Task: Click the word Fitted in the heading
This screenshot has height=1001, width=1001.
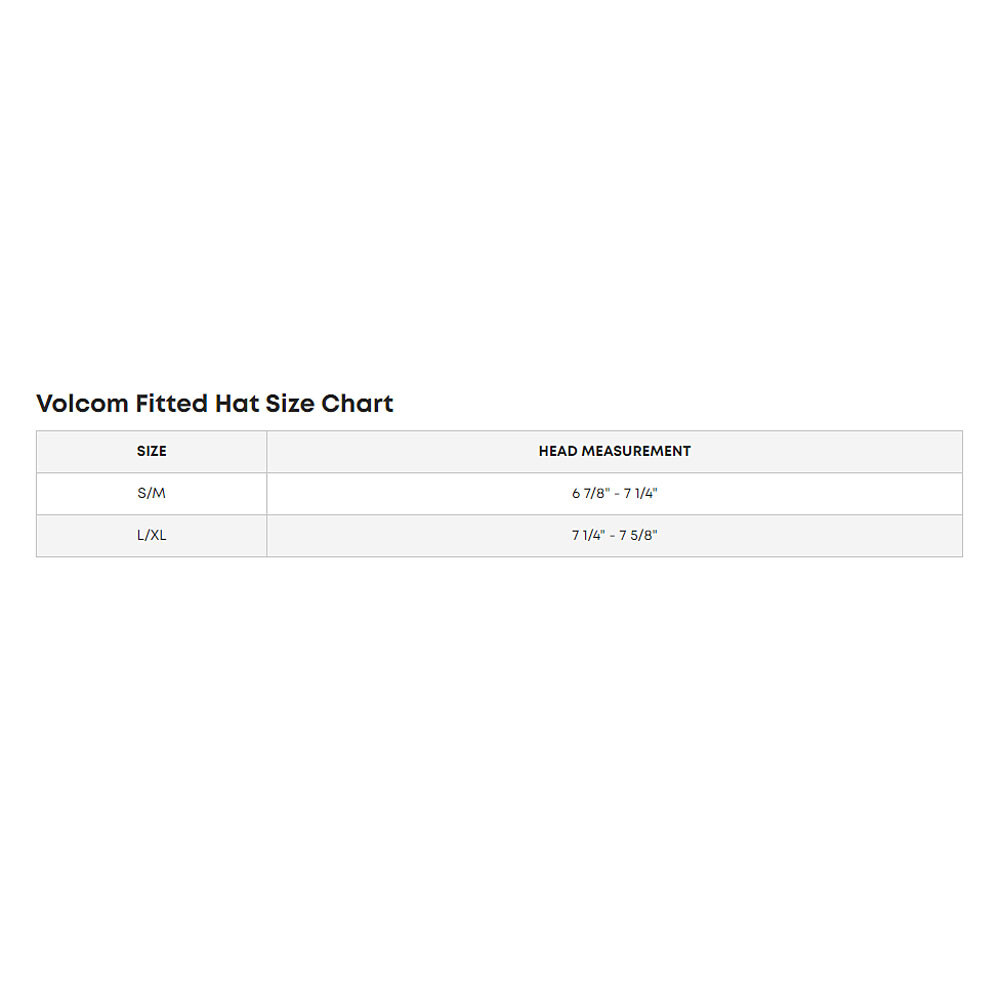Action: coord(172,403)
